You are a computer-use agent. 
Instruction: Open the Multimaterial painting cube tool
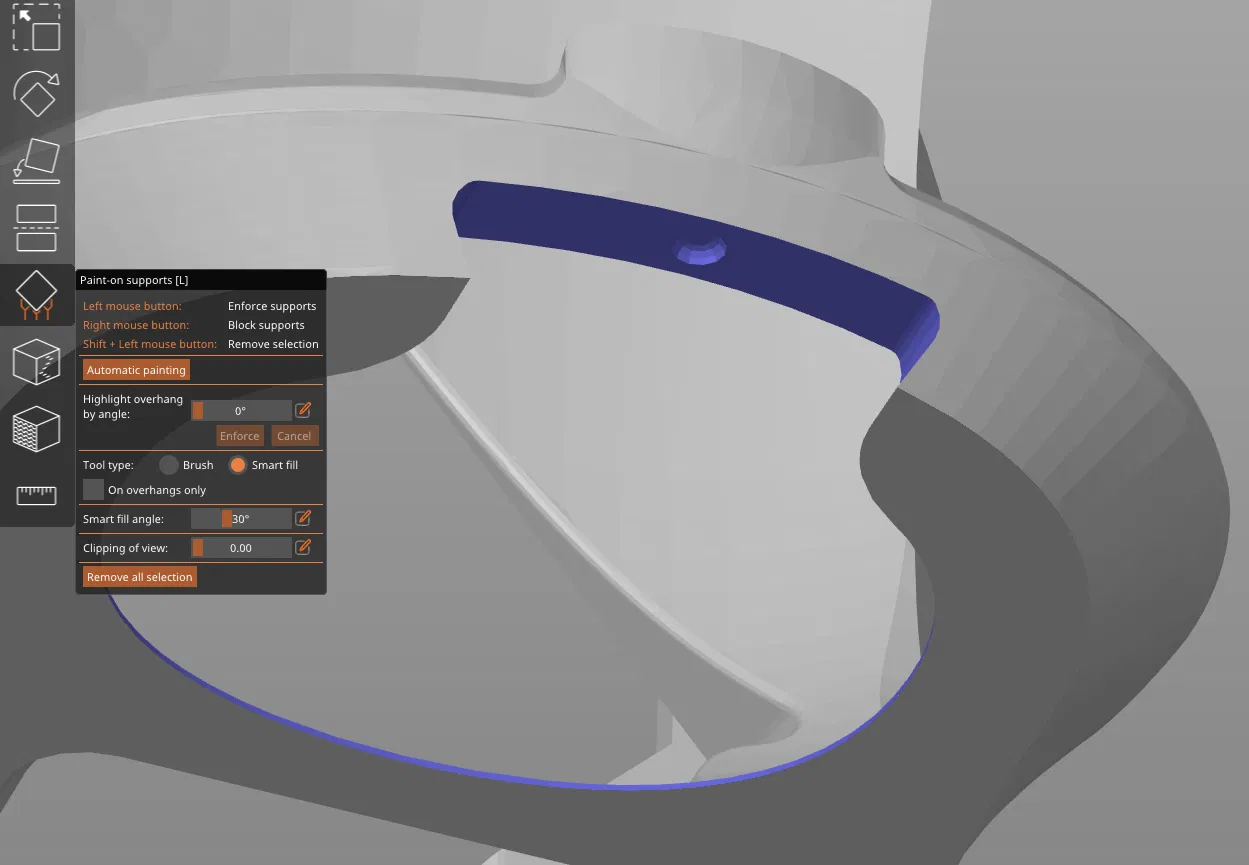pyautogui.click(x=37, y=429)
